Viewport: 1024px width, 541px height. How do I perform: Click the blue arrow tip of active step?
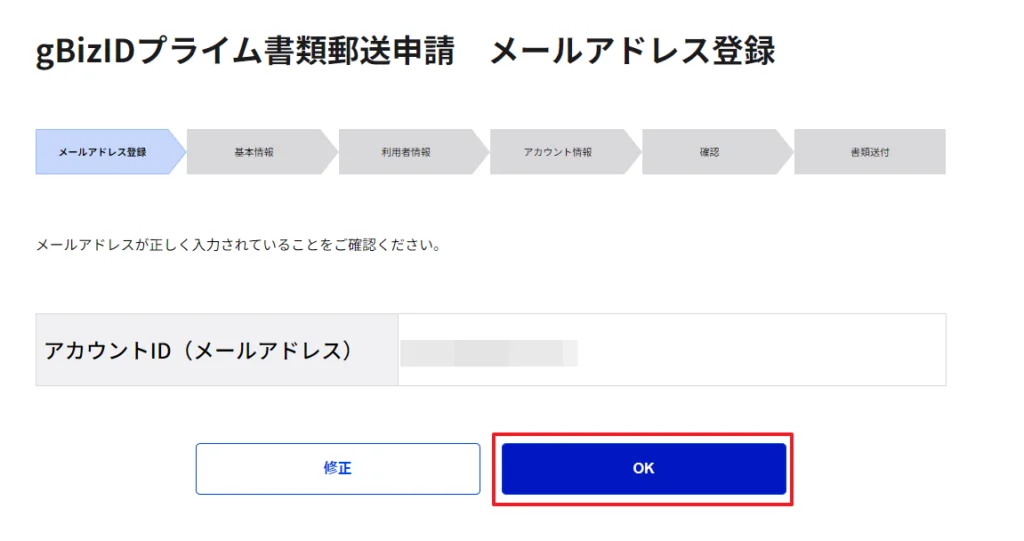point(180,152)
